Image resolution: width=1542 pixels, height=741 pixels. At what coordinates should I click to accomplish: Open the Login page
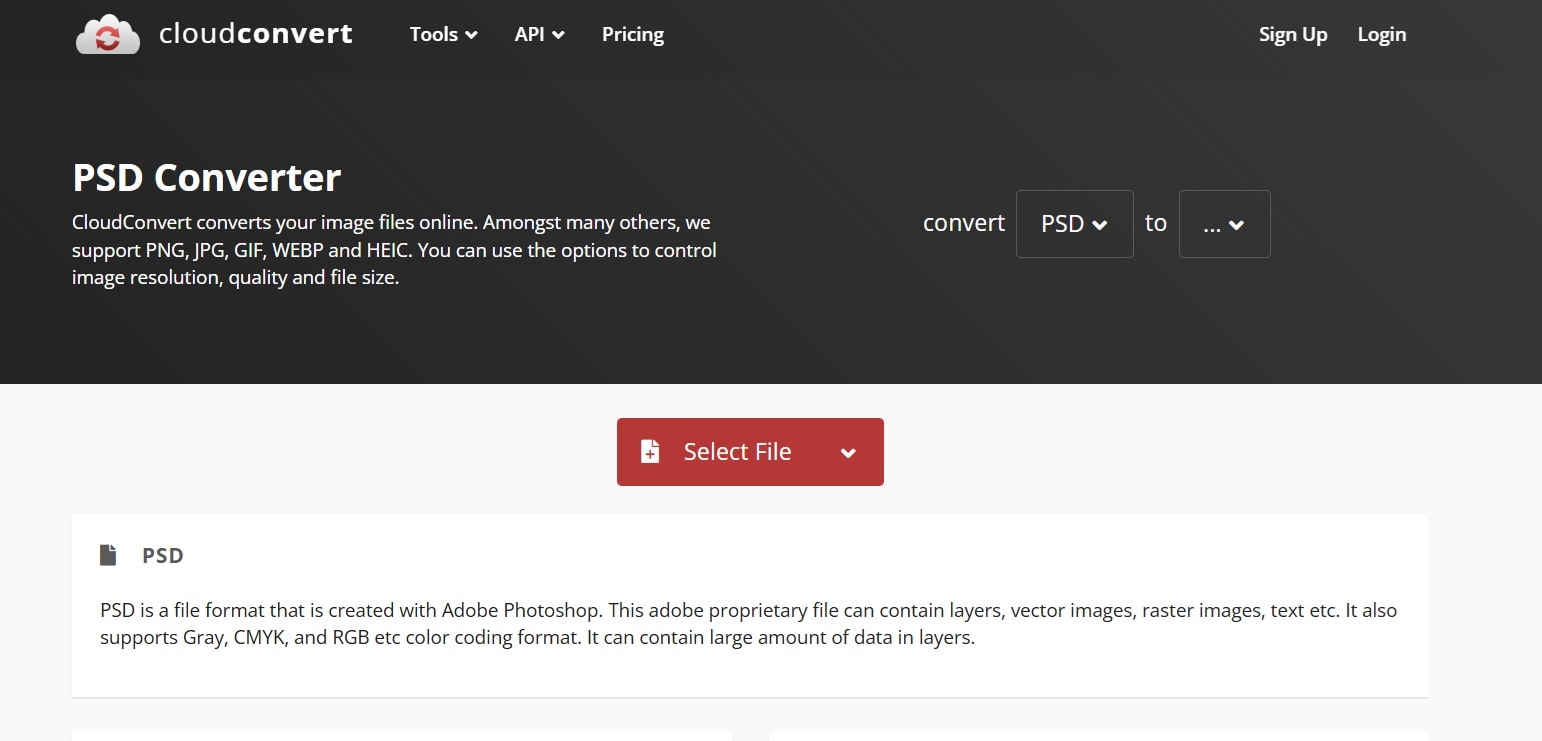click(1381, 35)
